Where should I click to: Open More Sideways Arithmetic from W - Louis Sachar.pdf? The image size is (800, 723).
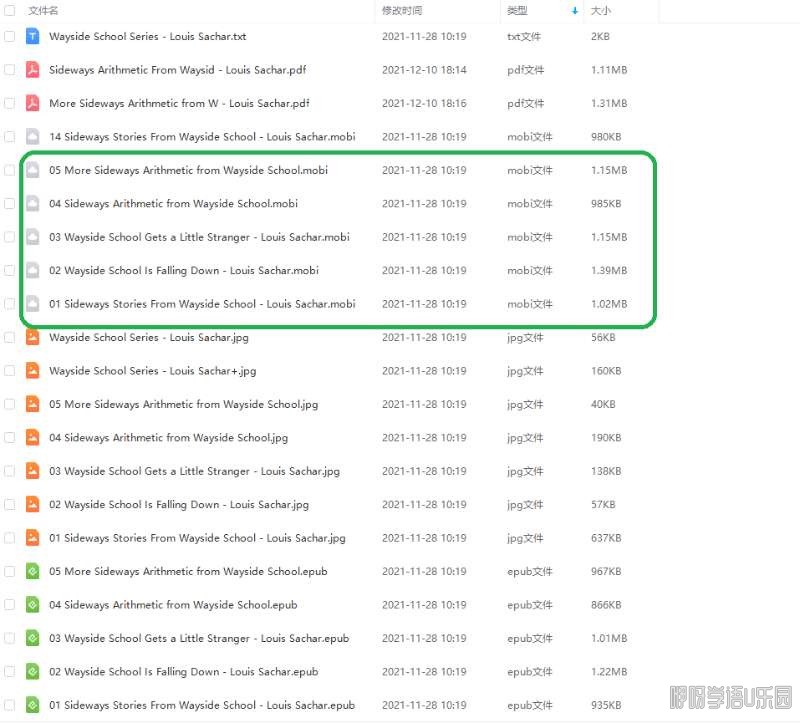179,104
